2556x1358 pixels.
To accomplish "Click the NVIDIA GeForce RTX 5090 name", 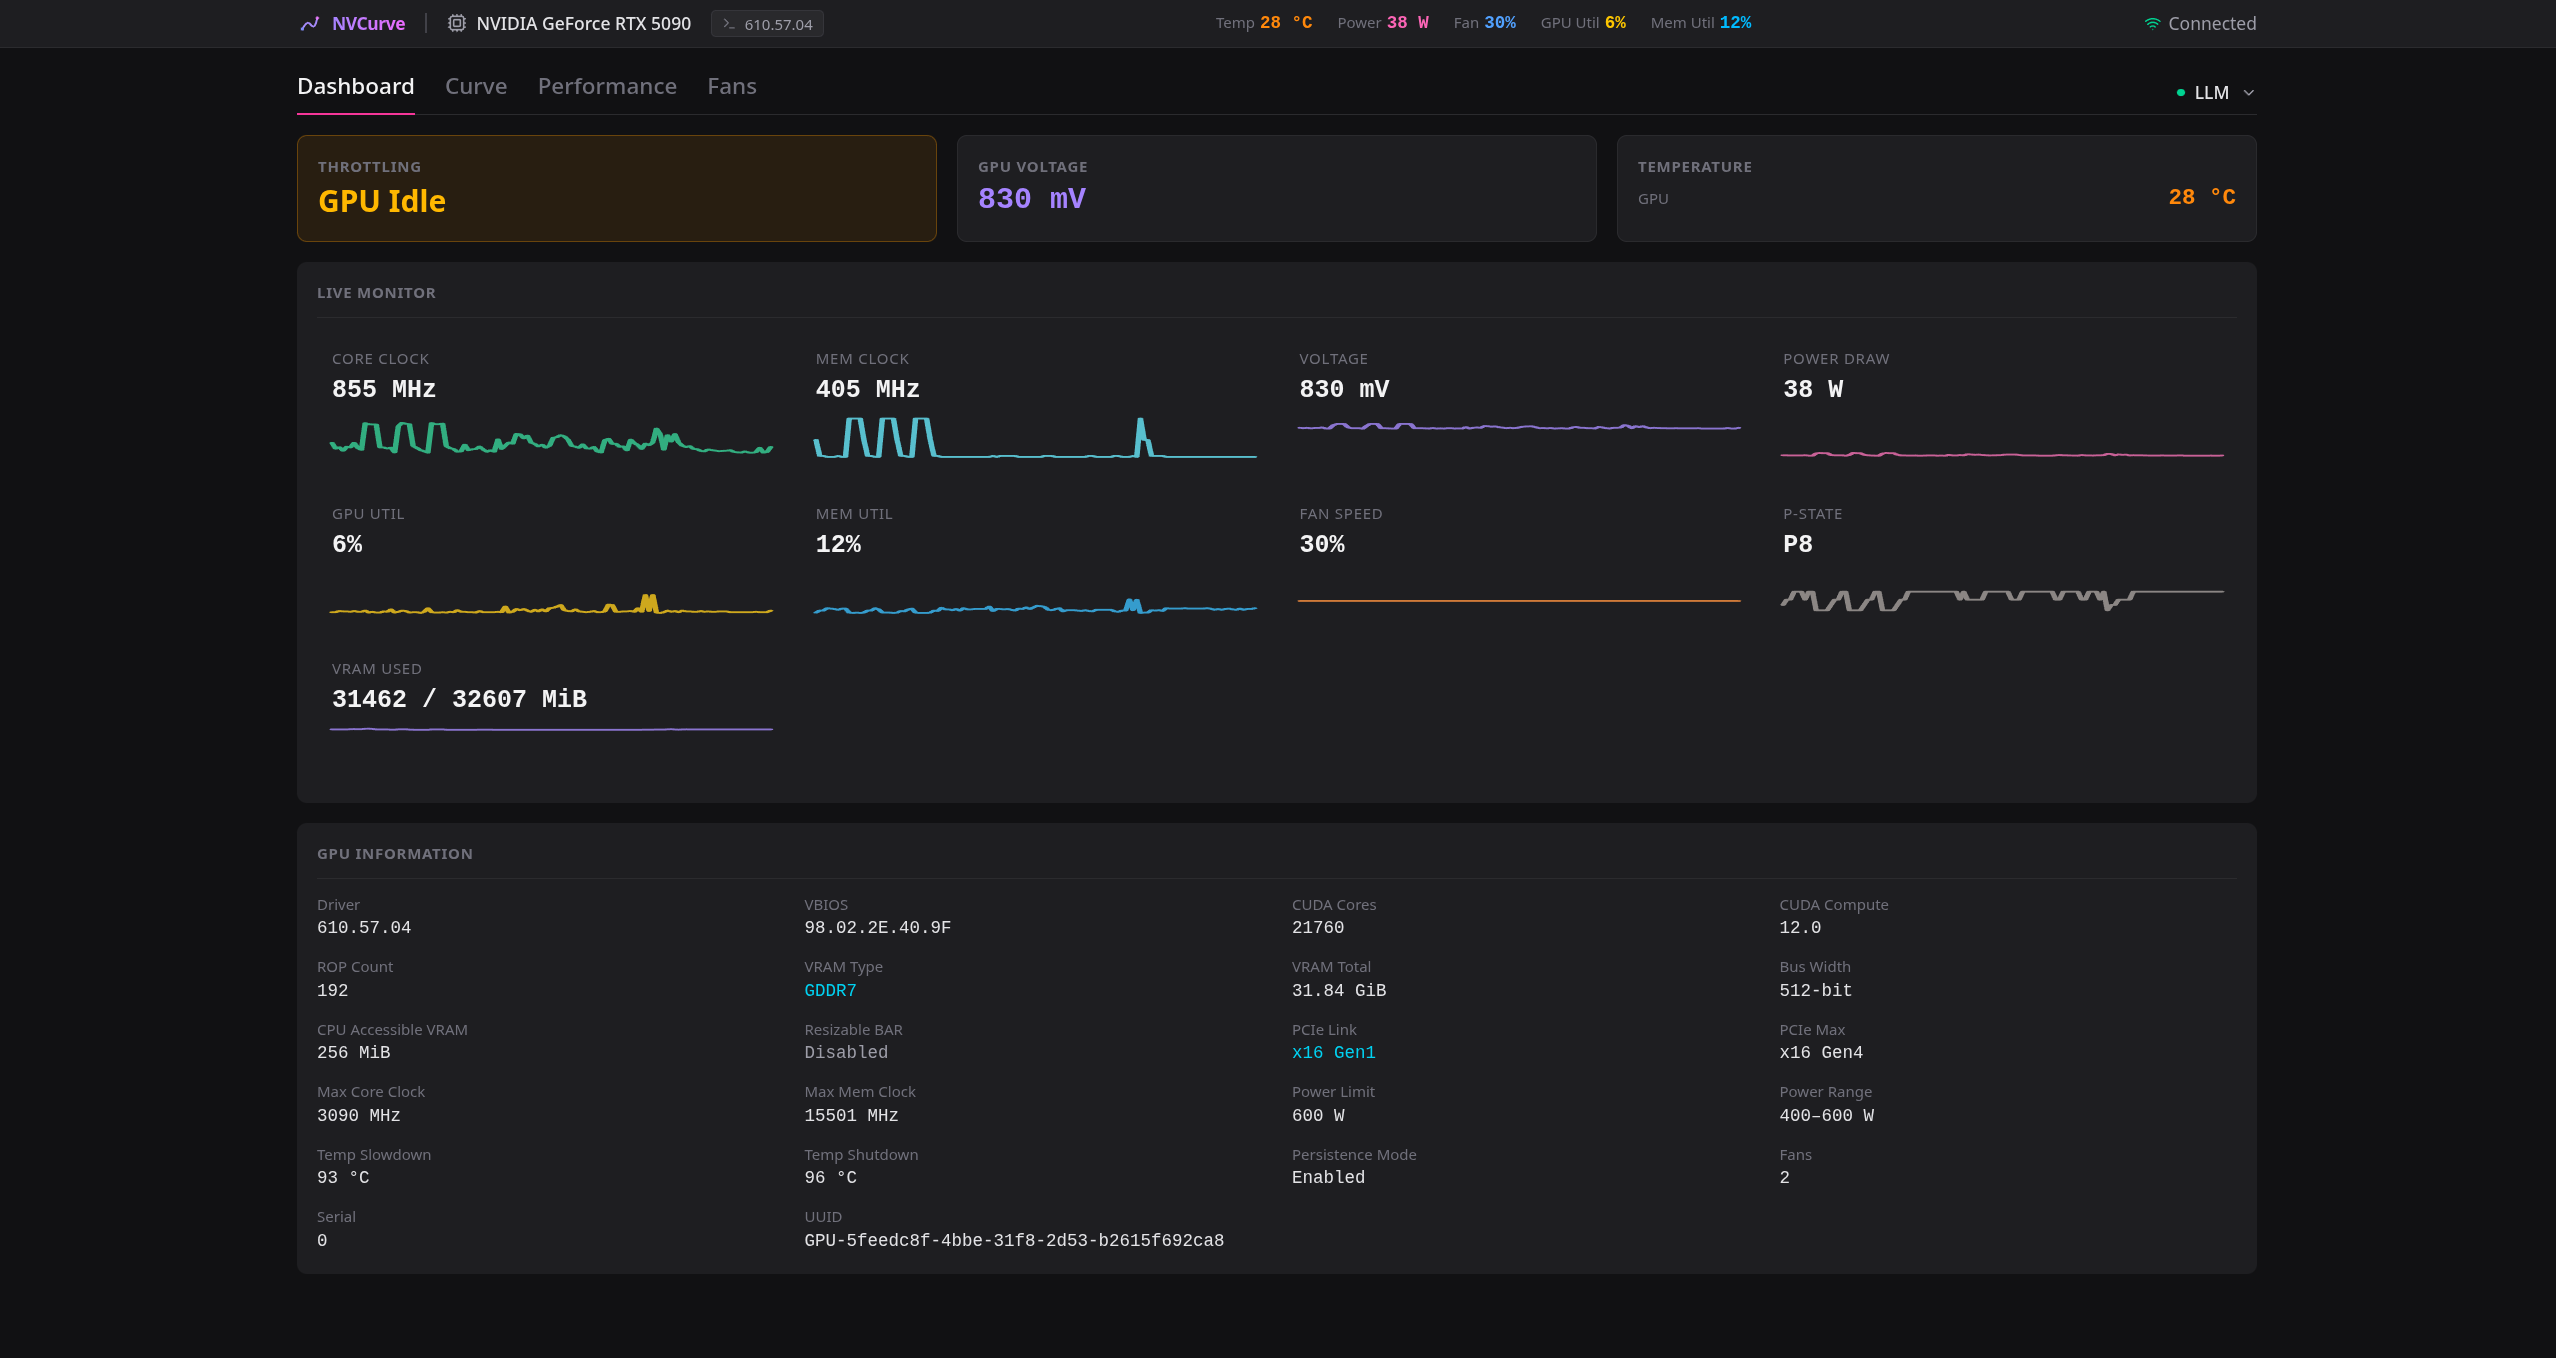I will pos(584,23).
